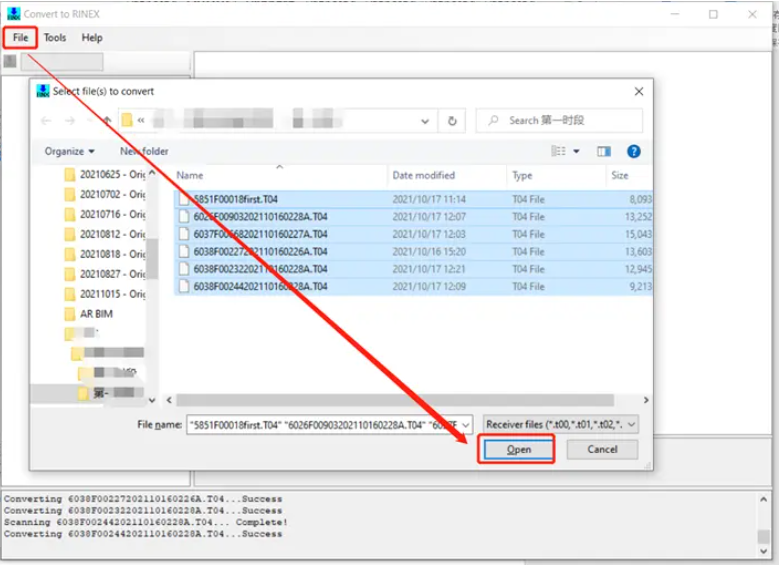780x565 pixels.
Task: Click dialog title RINEX icon
Action: click(43, 91)
